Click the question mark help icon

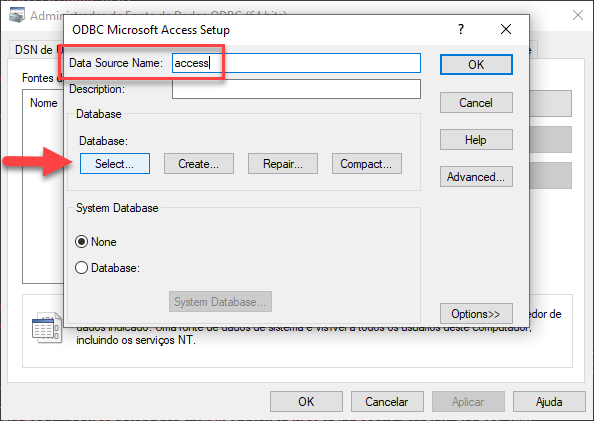461,29
